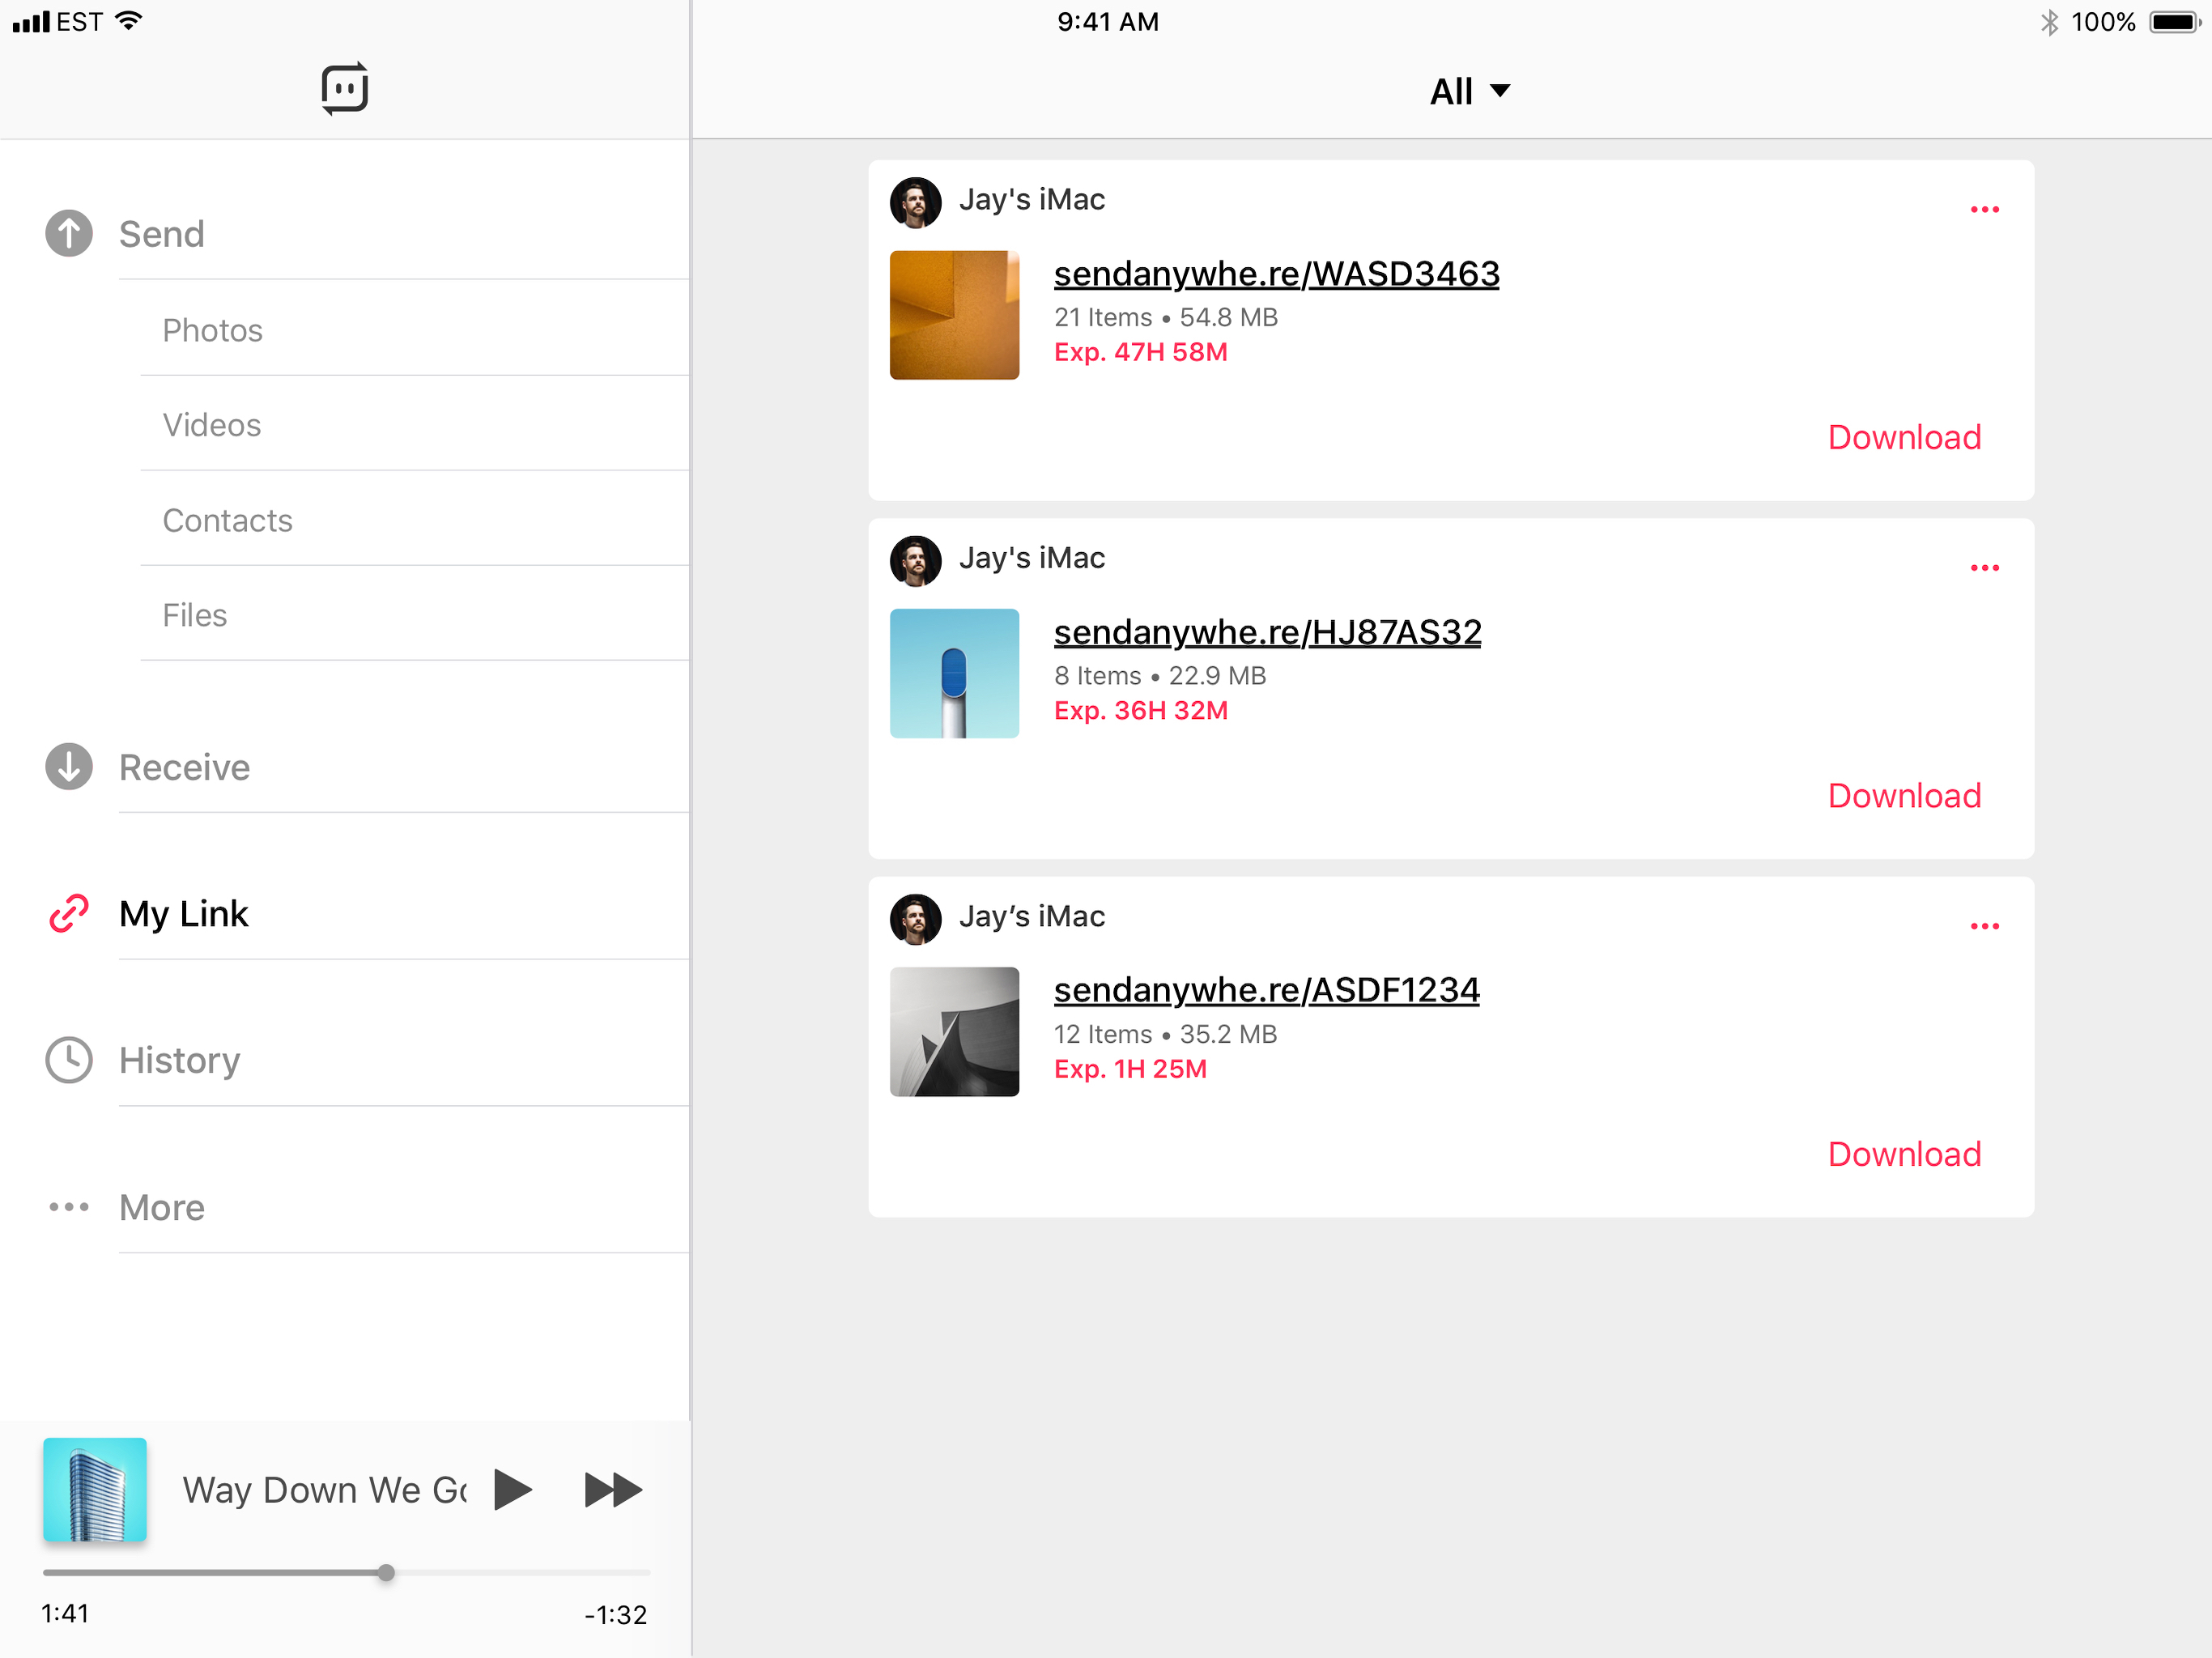Open options menu for HJ87AS32 link card
Screen dimensions: 2212x1658
[1984, 568]
